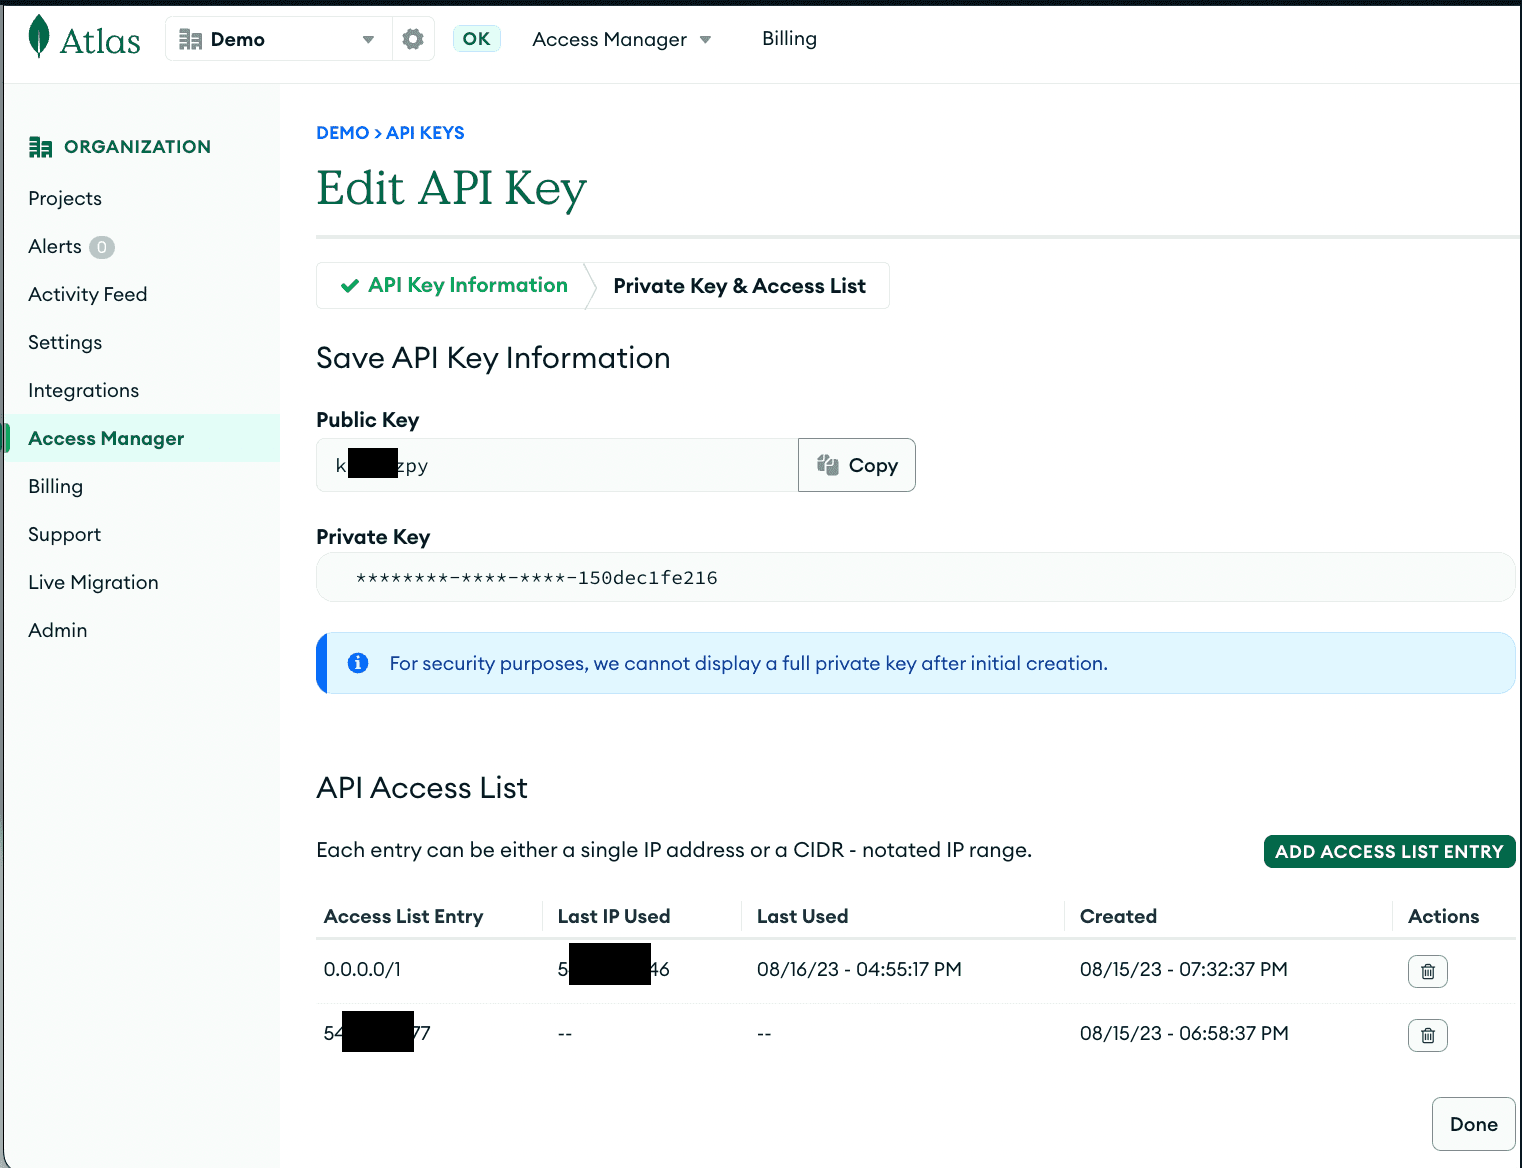Screen dimensions: 1522x1168
Task: Open Activity Feed from sidebar
Action: [x=88, y=294]
